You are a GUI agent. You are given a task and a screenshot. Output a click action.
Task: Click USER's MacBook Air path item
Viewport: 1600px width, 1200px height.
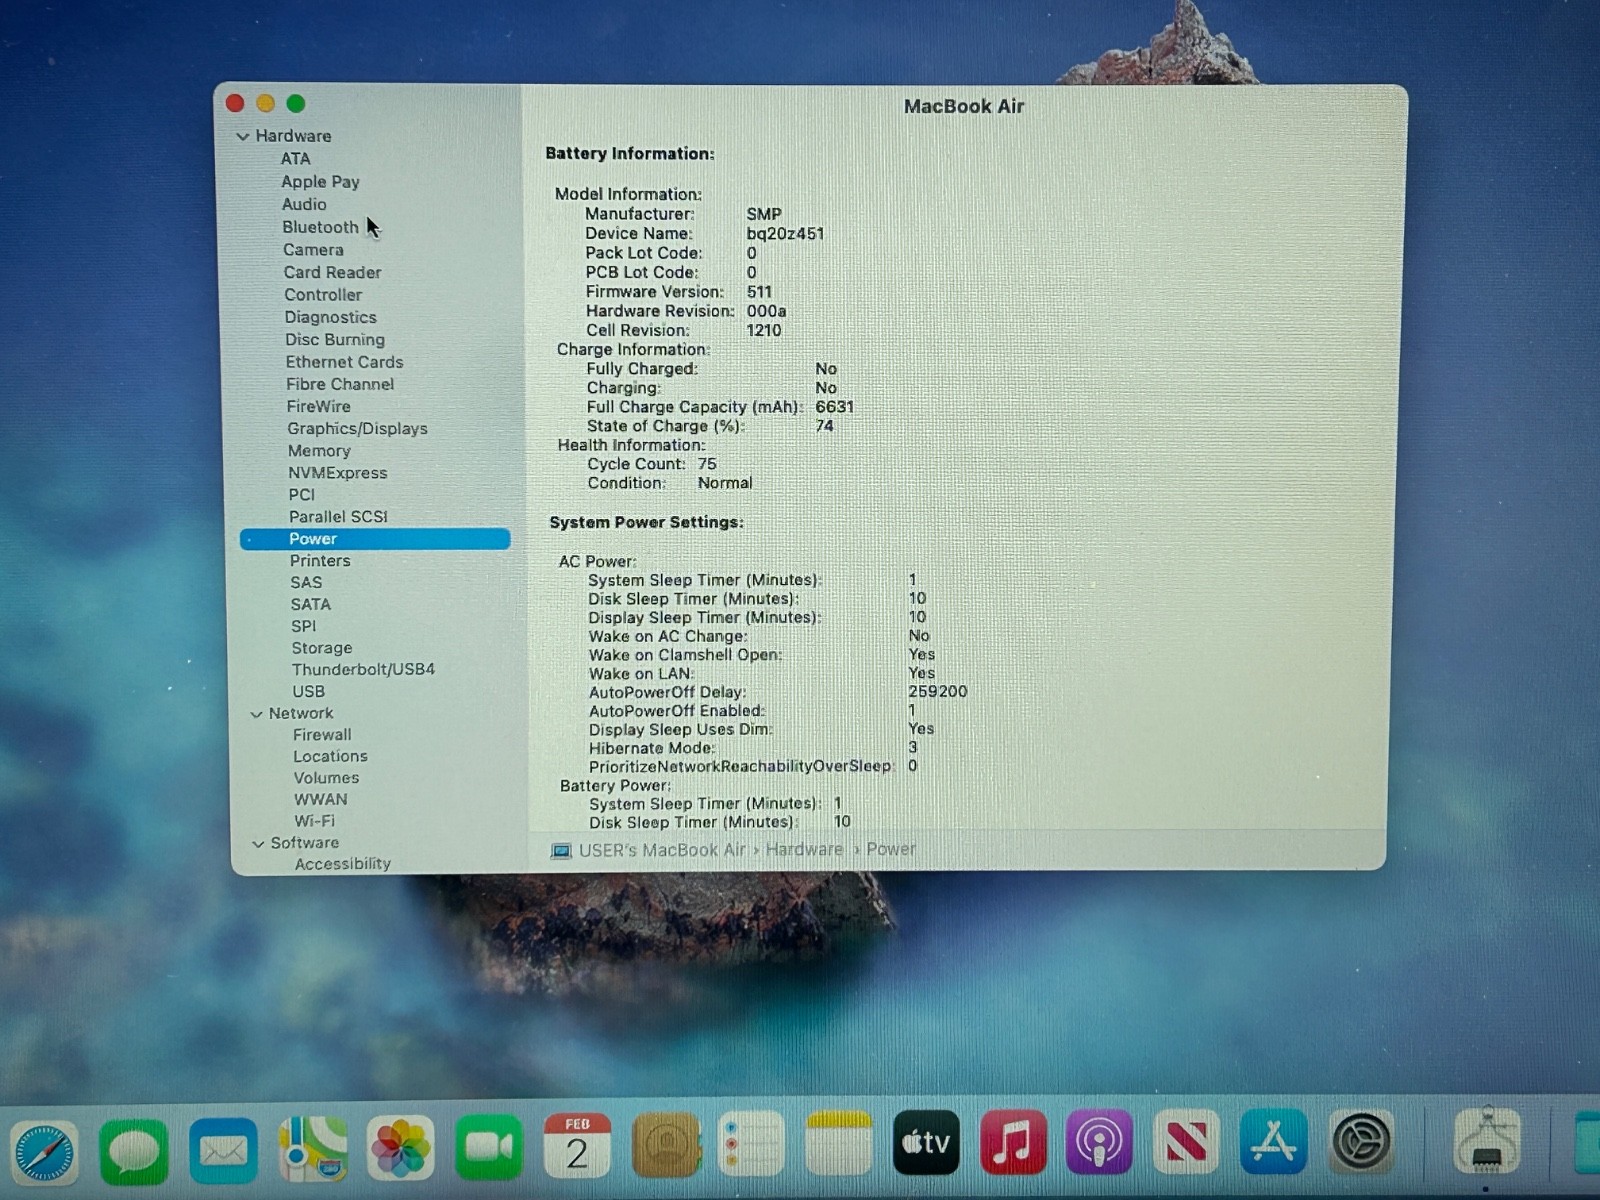point(661,850)
